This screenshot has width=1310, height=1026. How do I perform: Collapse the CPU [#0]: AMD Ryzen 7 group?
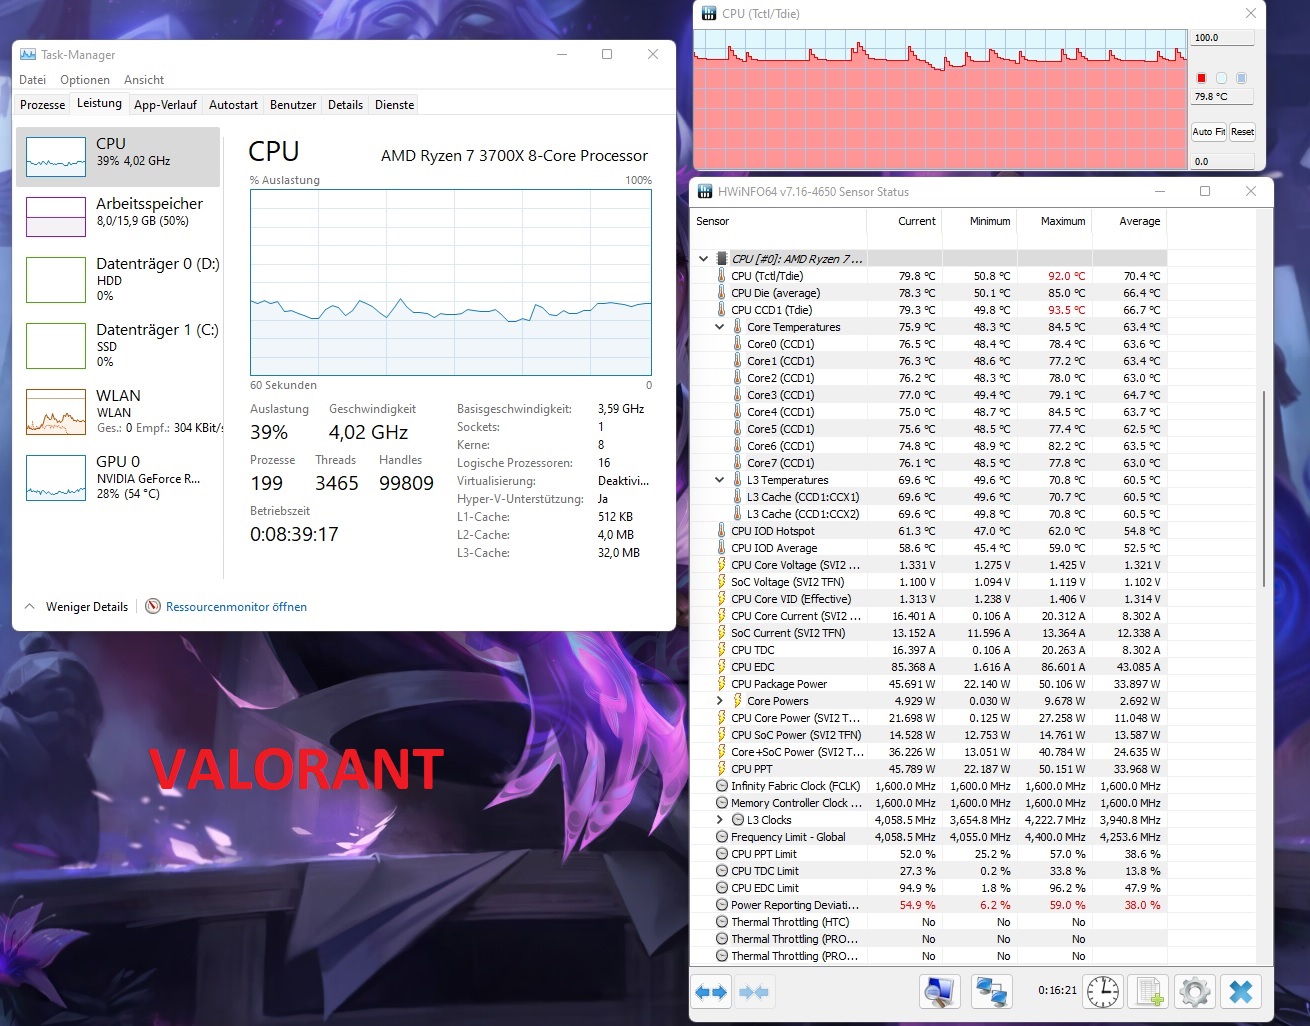703,259
